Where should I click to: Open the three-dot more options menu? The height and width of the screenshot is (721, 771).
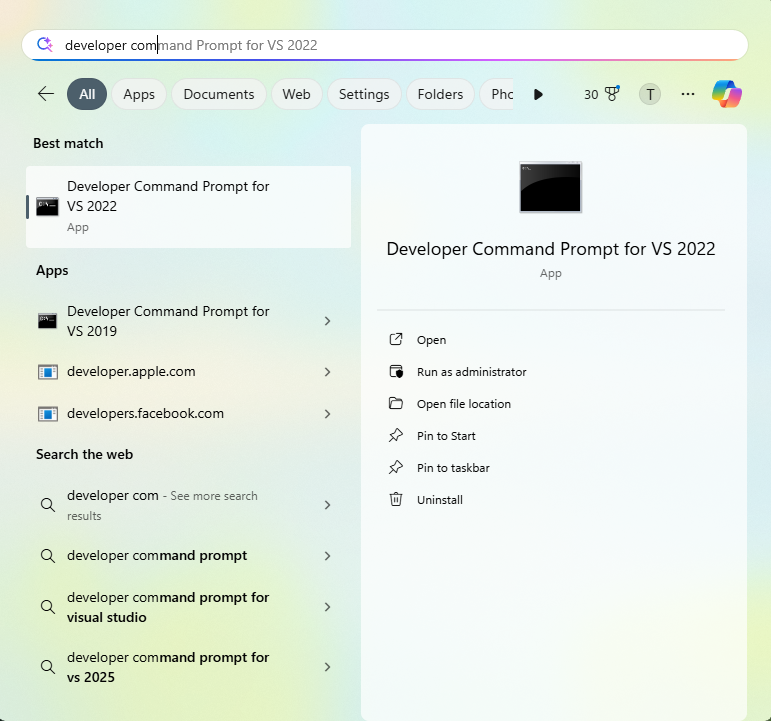(688, 94)
